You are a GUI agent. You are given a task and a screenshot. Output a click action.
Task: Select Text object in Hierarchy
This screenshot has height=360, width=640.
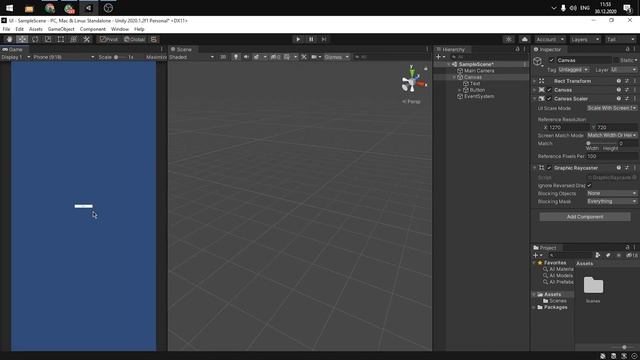(475, 84)
